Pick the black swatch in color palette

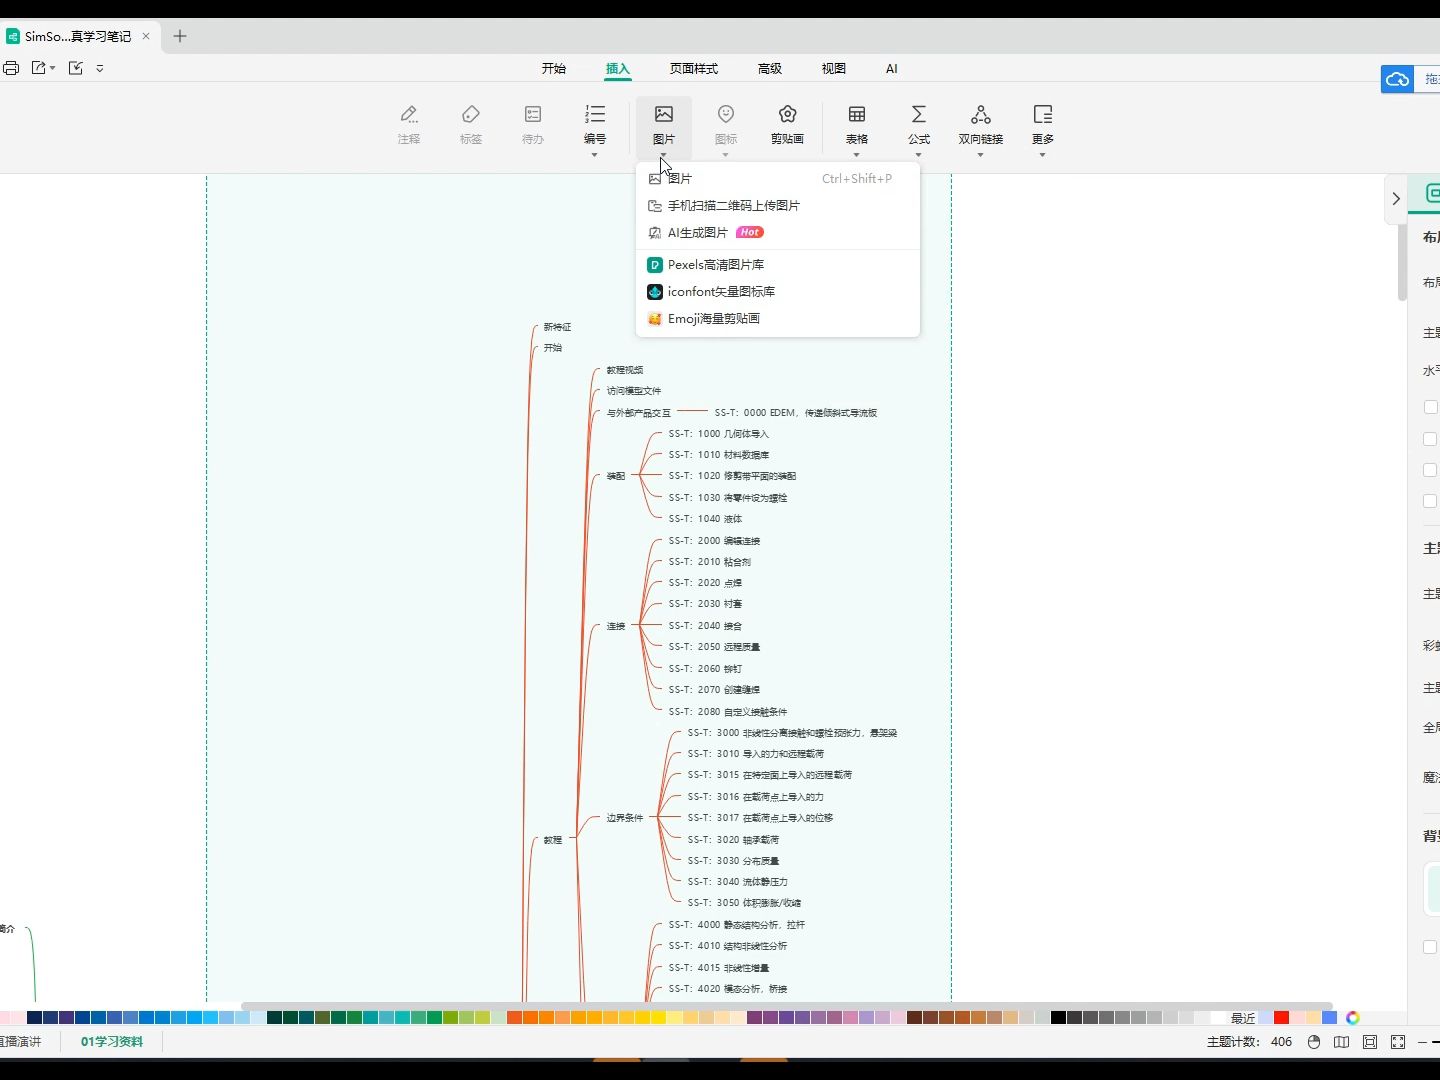pyautogui.click(x=1058, y=1018)
